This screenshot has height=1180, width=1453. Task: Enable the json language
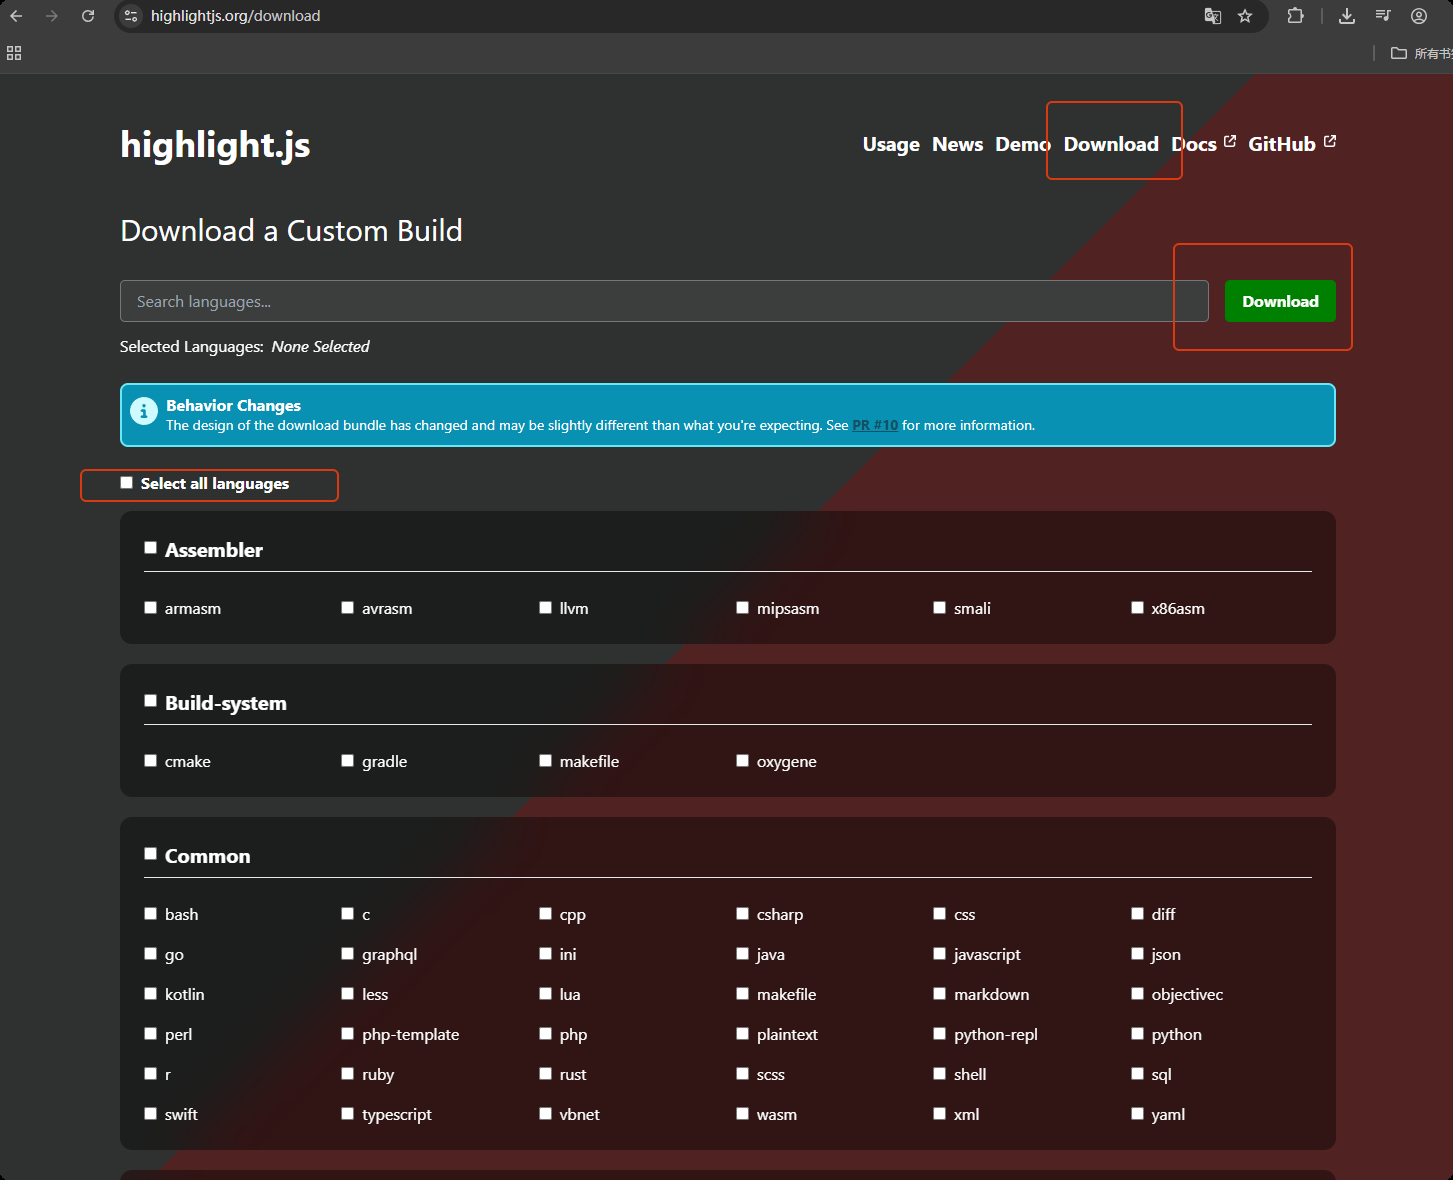tap(1137, 954)
